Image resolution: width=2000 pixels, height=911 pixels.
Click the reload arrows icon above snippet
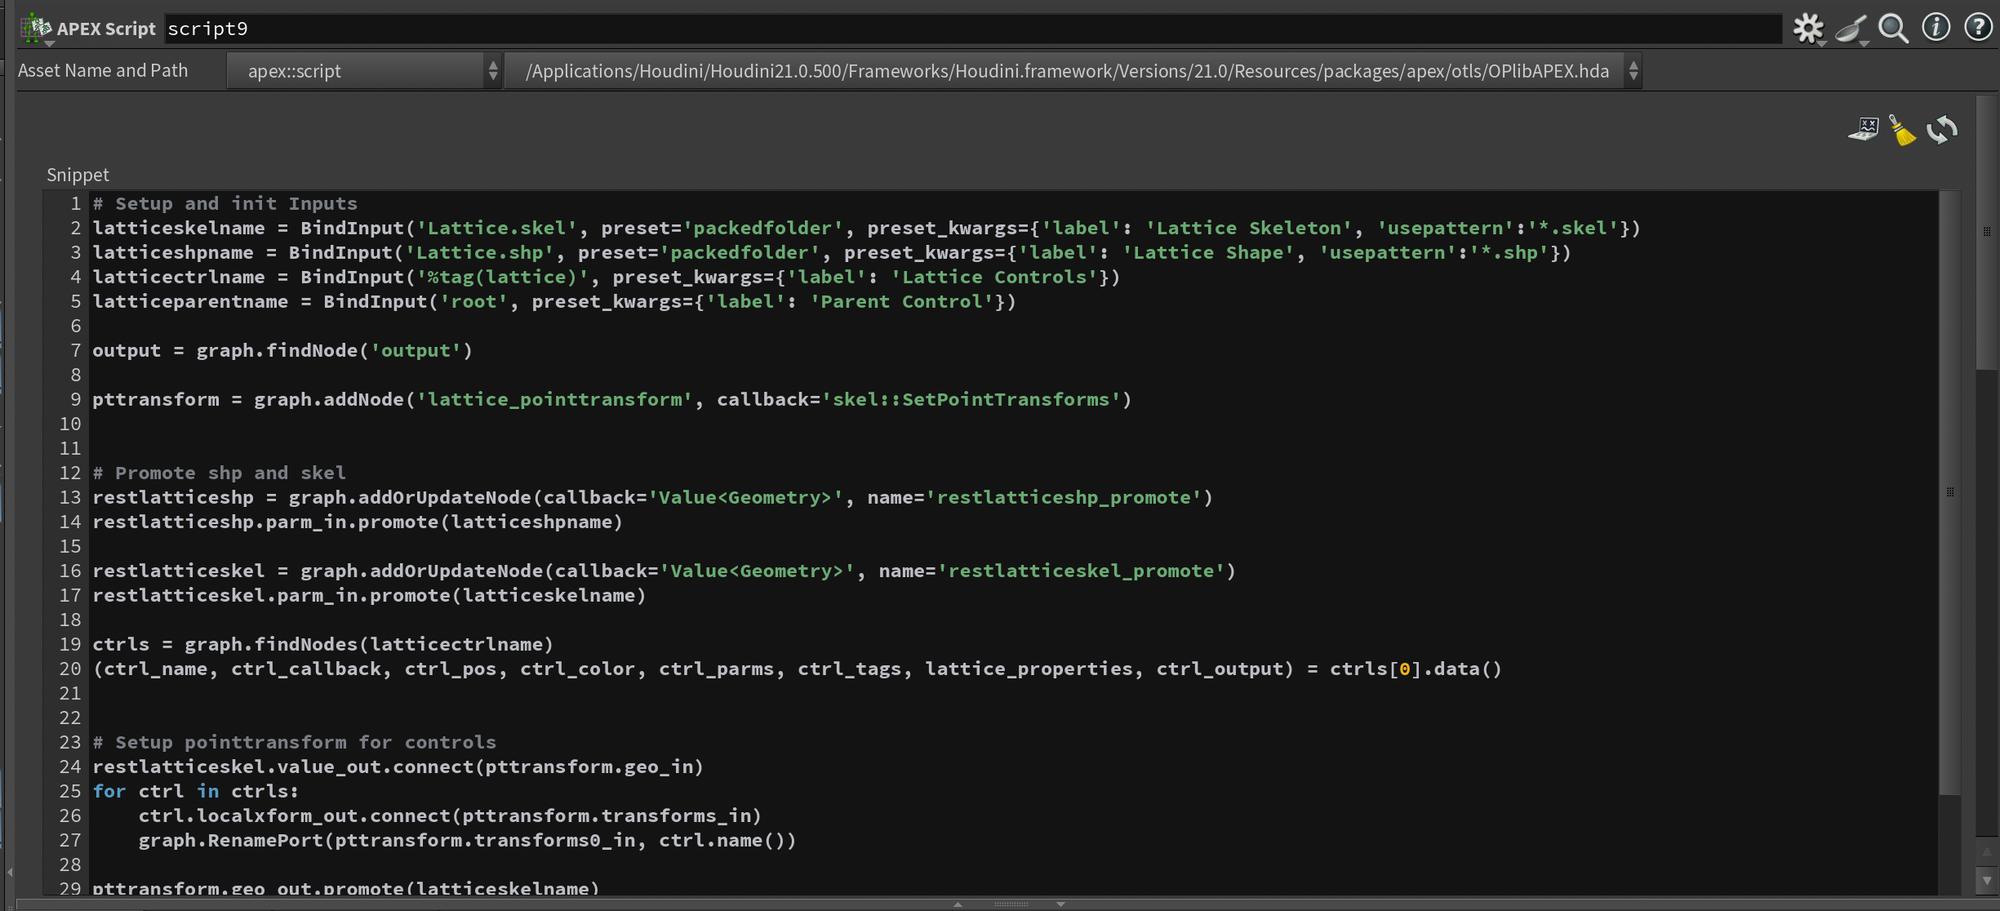tap(1942, 130)
